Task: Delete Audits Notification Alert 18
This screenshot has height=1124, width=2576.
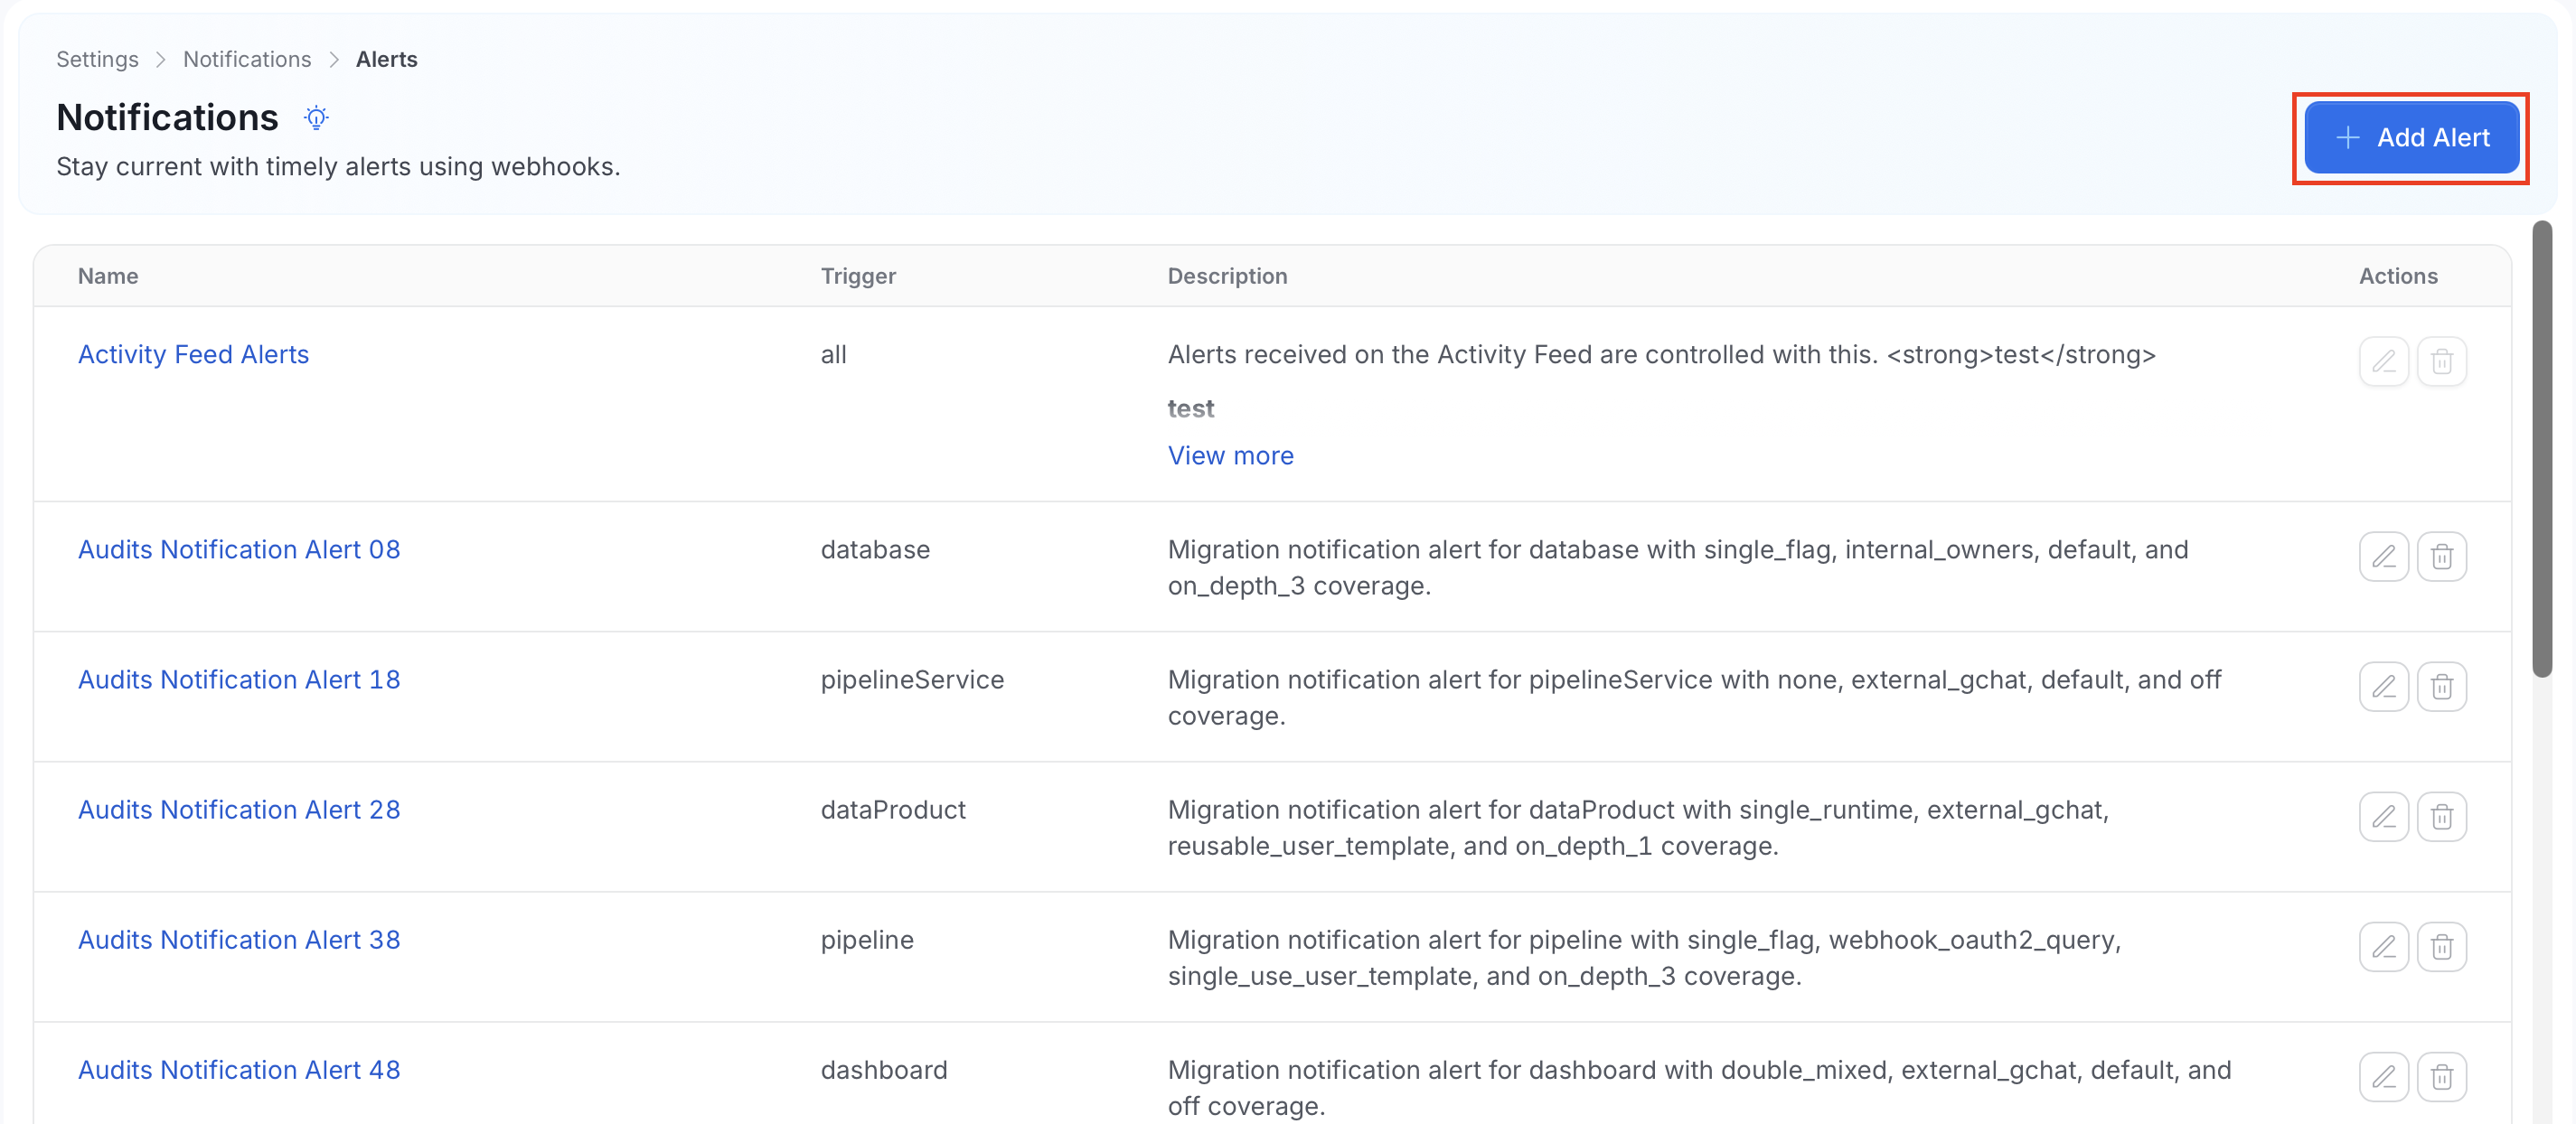Action: (2441, 686)
